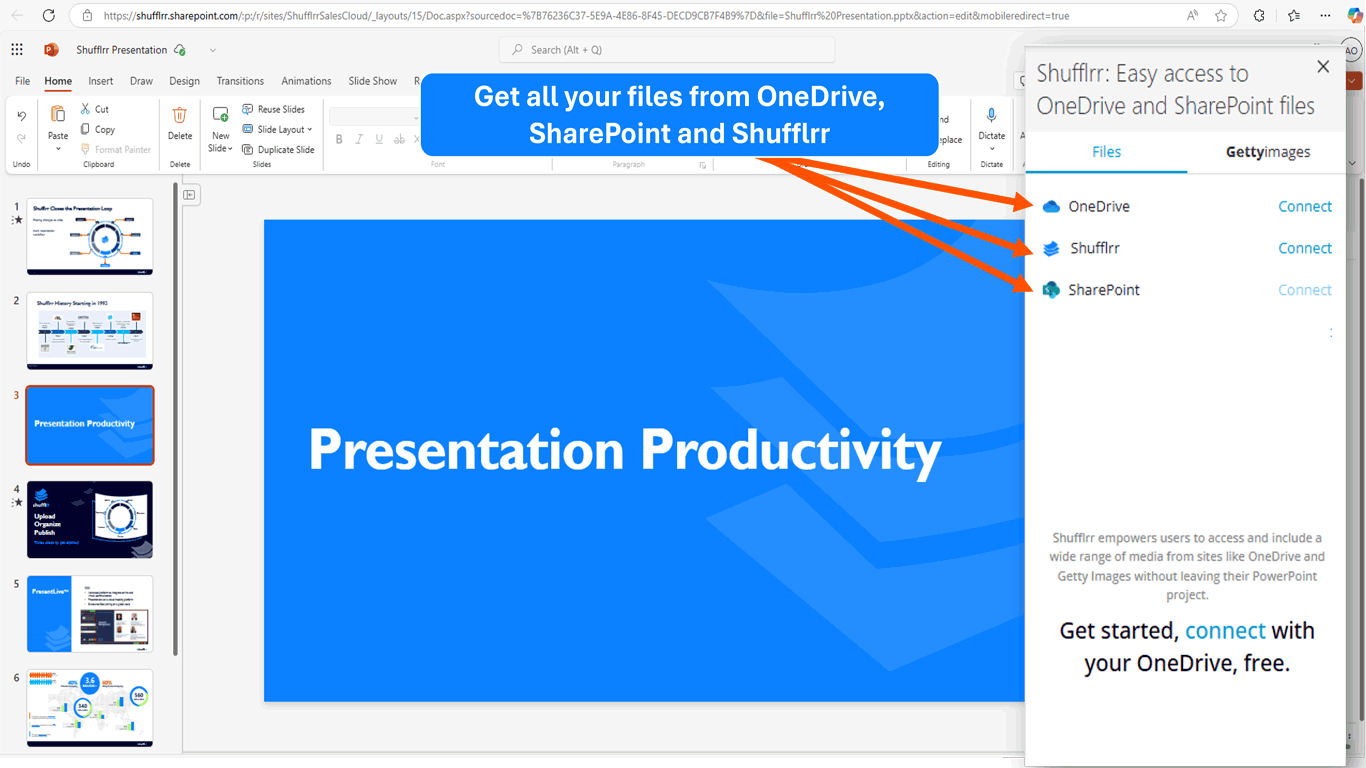Screen dimensions: 1366x768
Task: Click the OneDrive cloud icon
Action: click(1051, 207)
